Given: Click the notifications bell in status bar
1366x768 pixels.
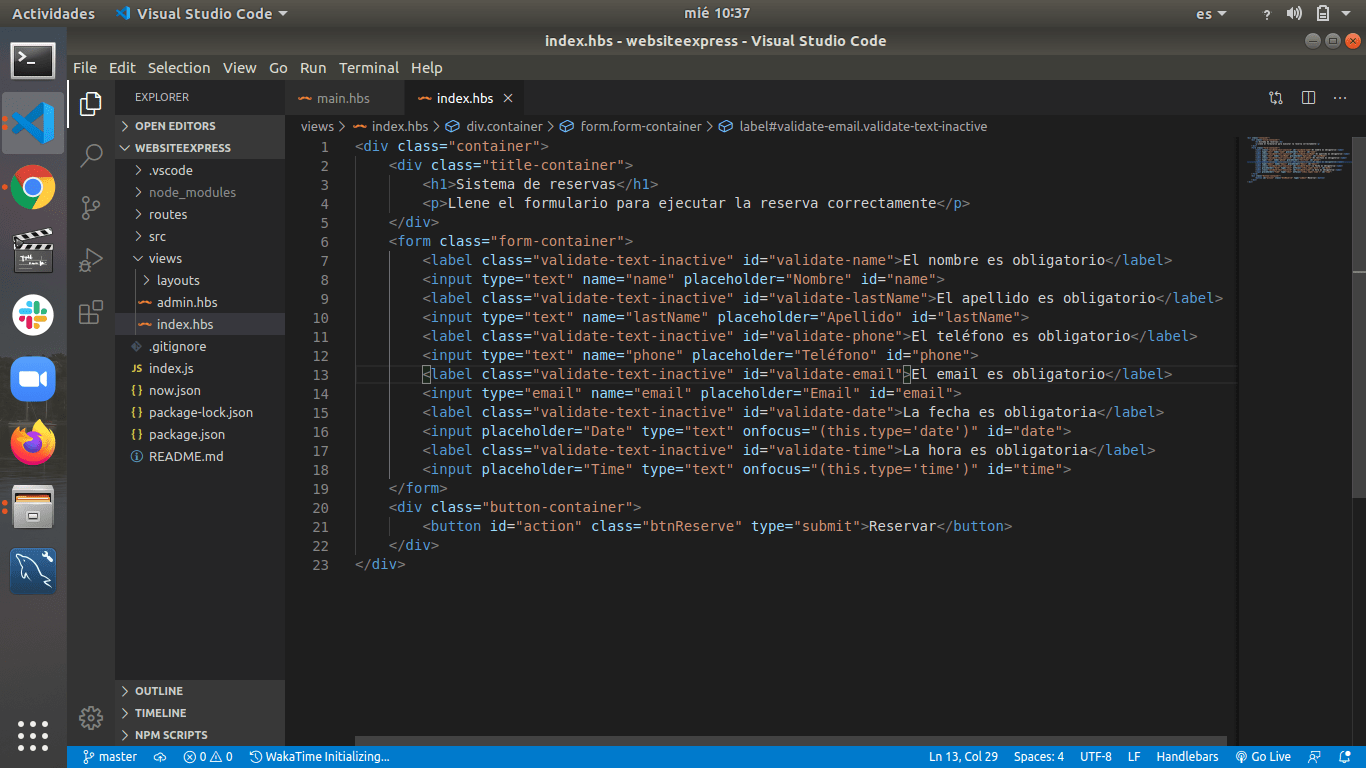Looking at the screenshot, I should click(1346, 757).
